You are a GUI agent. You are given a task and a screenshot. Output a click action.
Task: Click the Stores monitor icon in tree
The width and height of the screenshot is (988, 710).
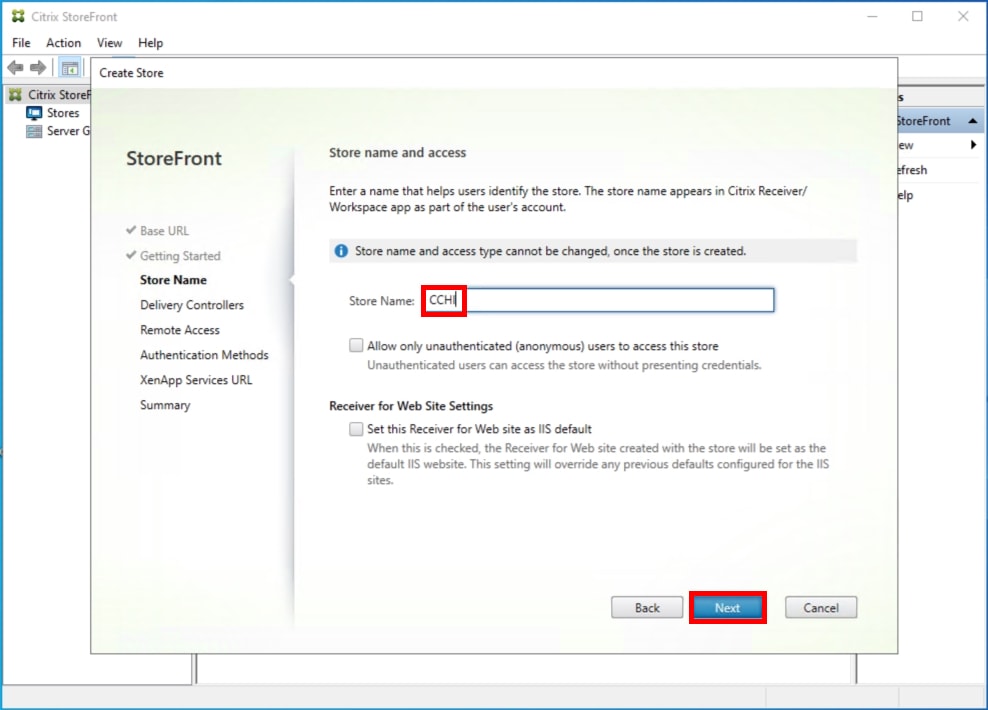pyautogui.click(x=34, y=113)
